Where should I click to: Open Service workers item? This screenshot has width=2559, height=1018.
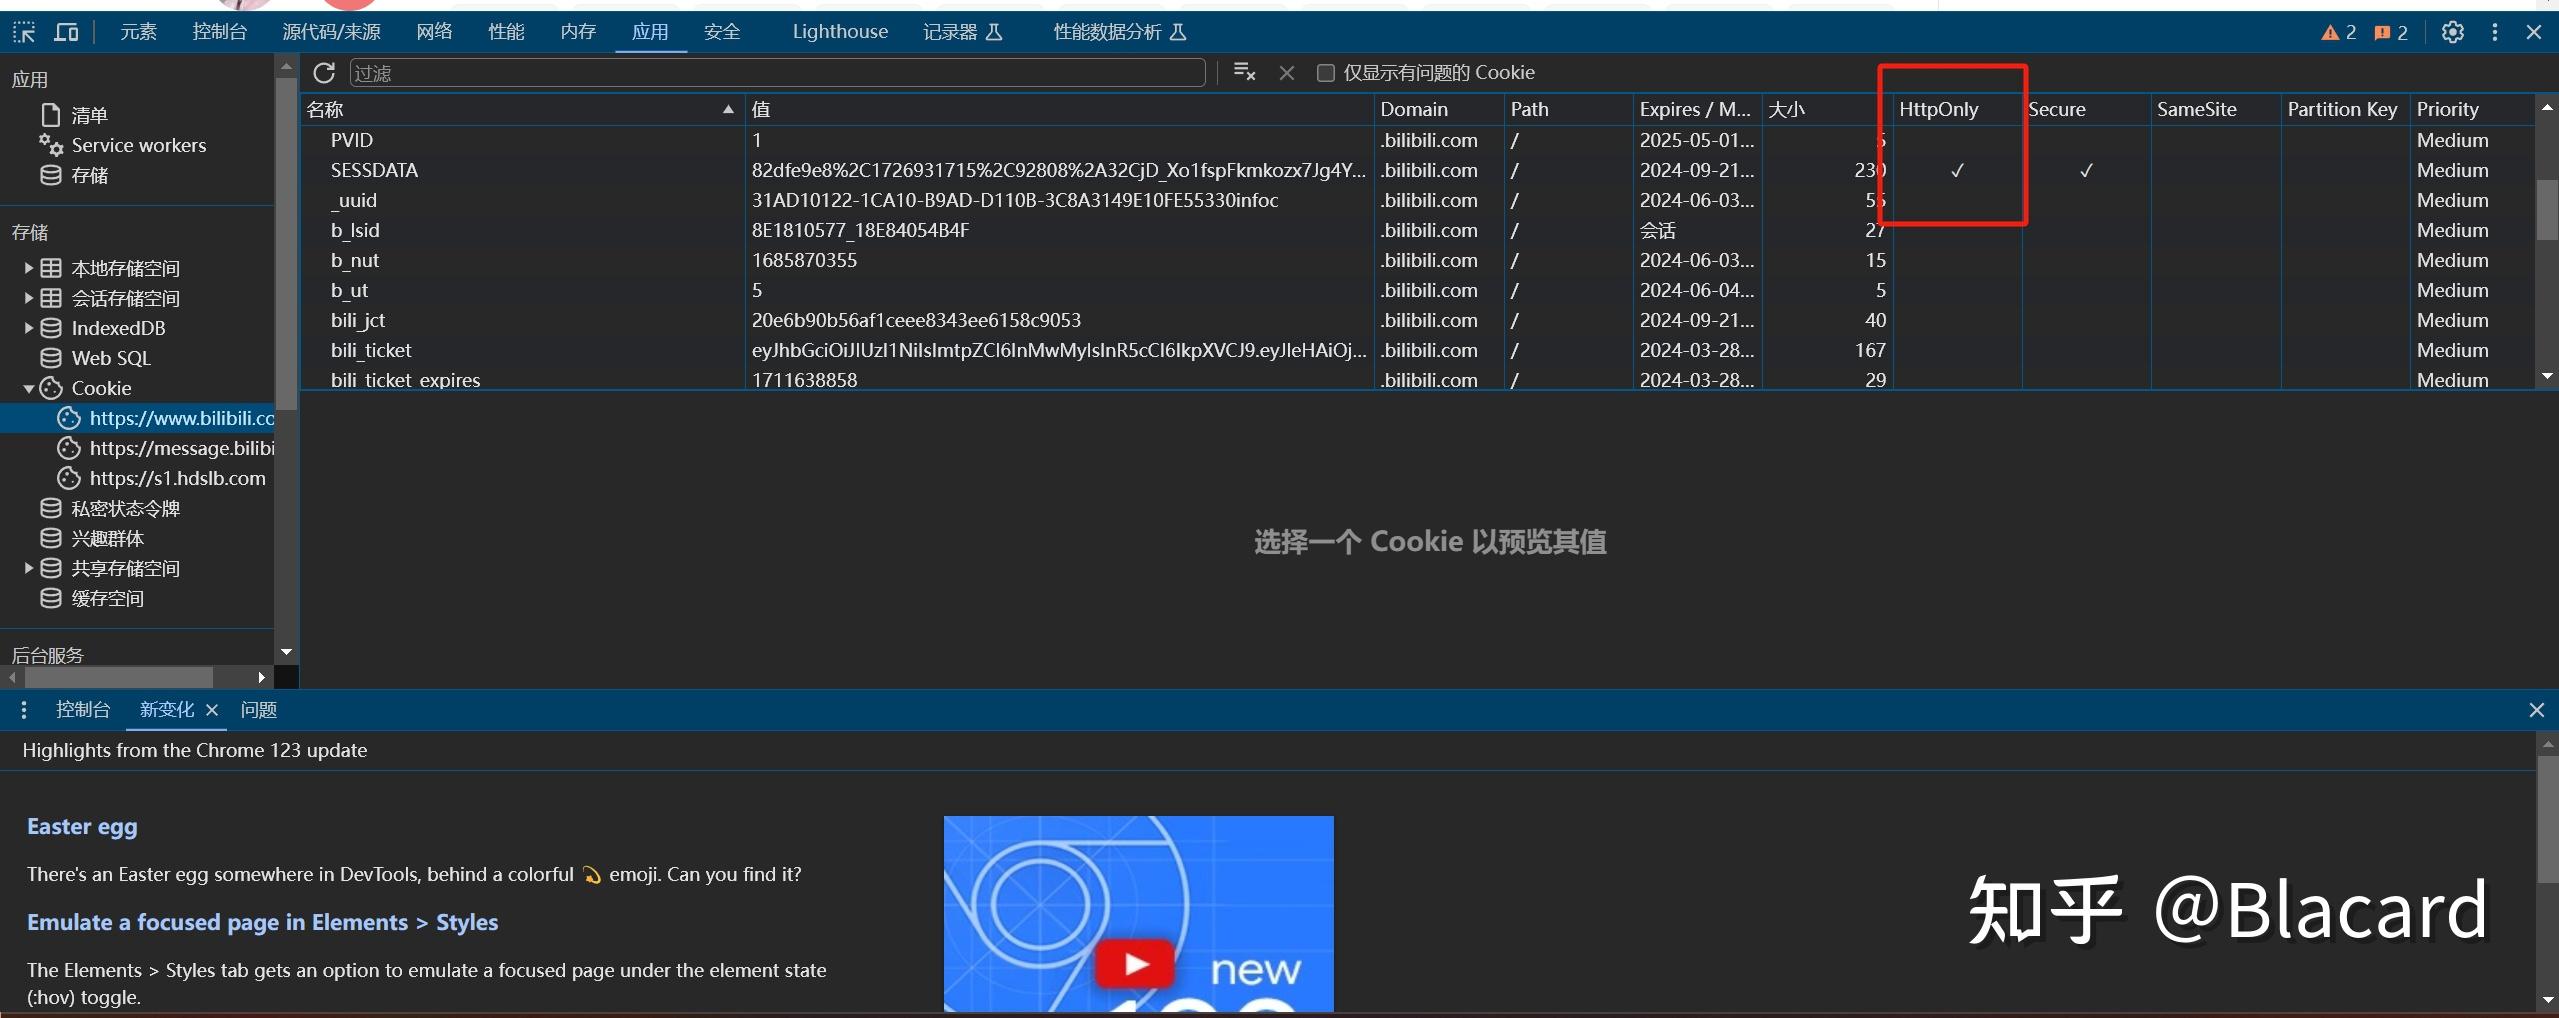coord(138,145)
